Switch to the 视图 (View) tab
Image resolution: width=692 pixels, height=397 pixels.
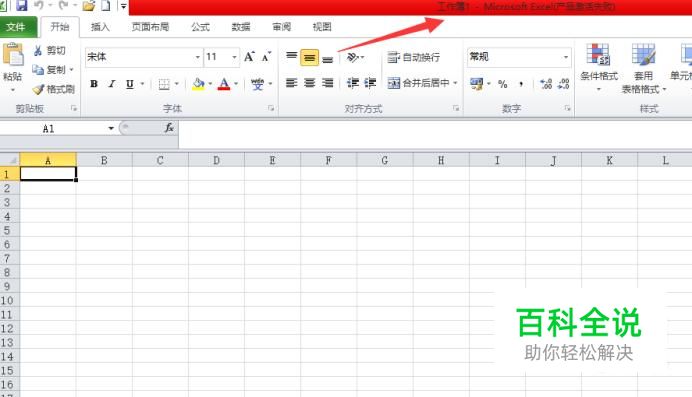pos(322,27)
